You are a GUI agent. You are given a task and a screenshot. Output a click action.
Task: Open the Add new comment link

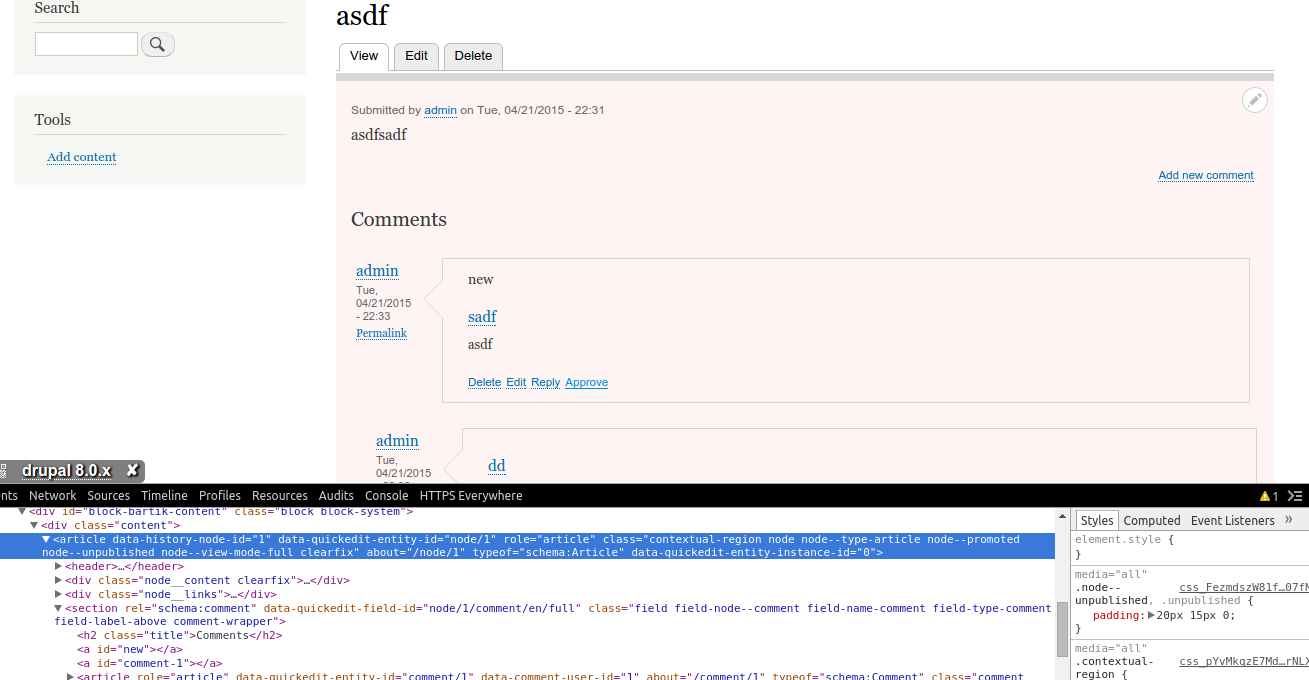click(x=1205, y=175)
